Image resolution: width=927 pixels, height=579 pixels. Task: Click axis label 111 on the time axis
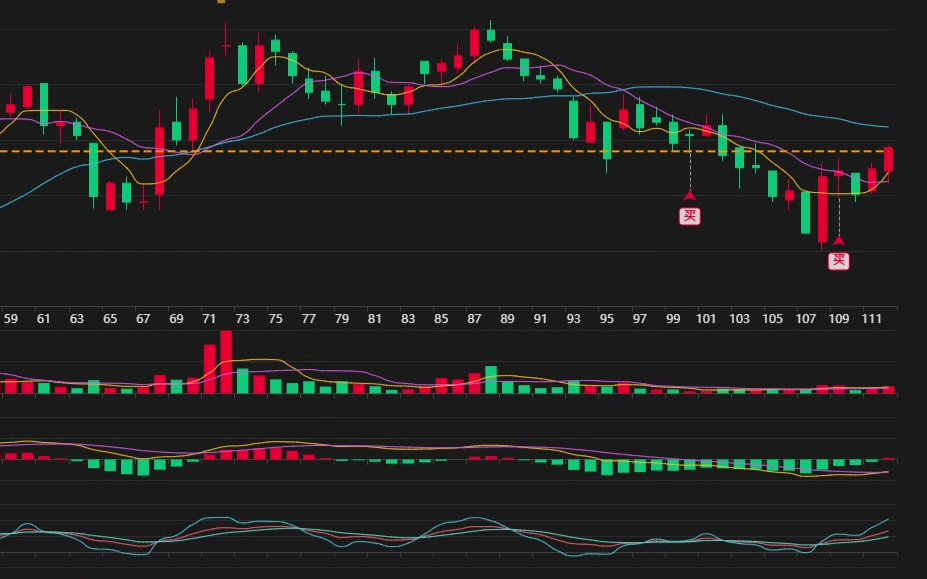871,319
